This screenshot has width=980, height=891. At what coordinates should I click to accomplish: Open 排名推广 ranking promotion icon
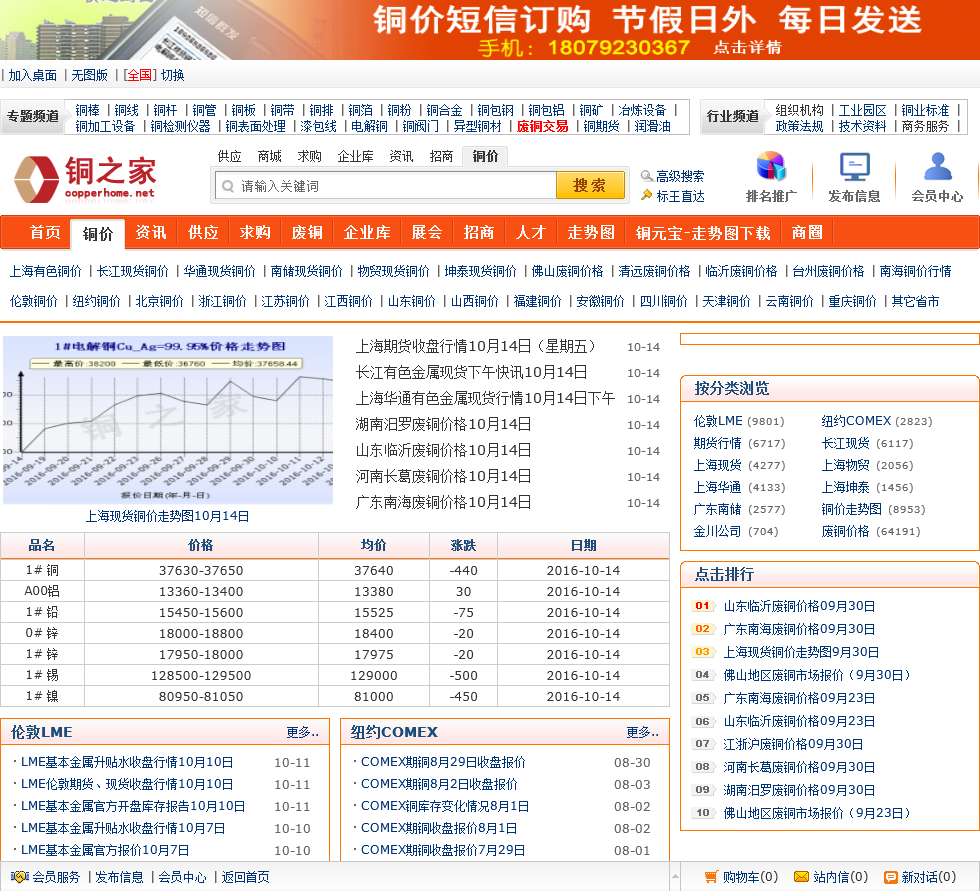coord(771,167)
